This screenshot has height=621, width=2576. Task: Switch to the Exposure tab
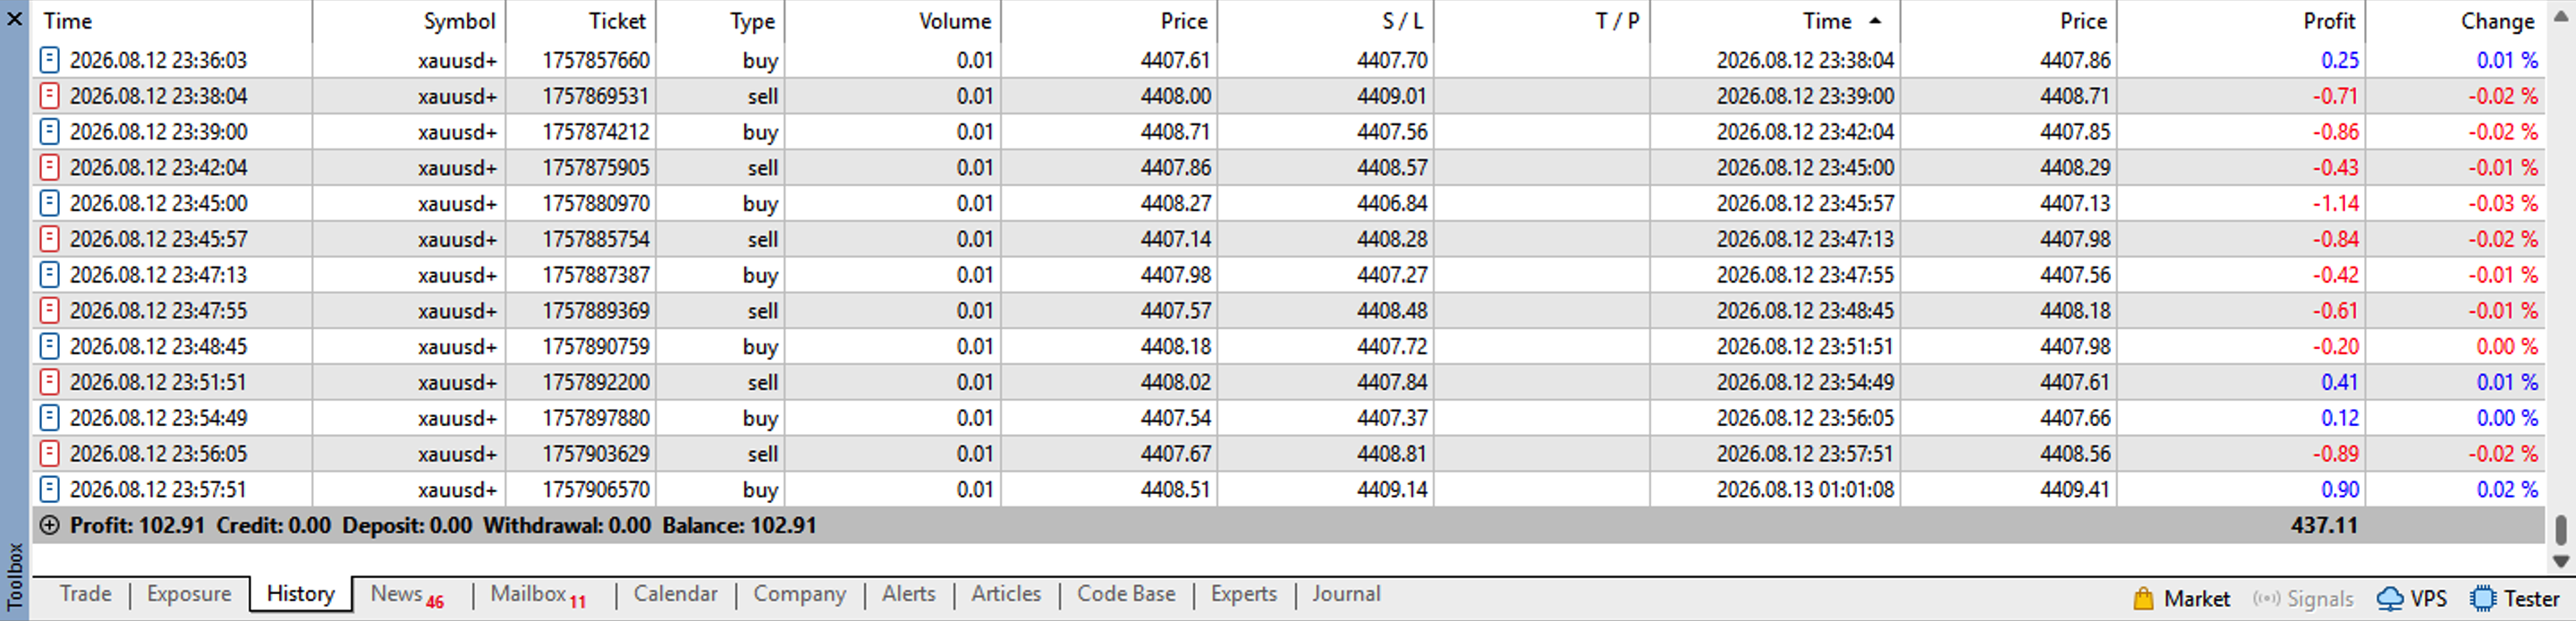point(189,594)
